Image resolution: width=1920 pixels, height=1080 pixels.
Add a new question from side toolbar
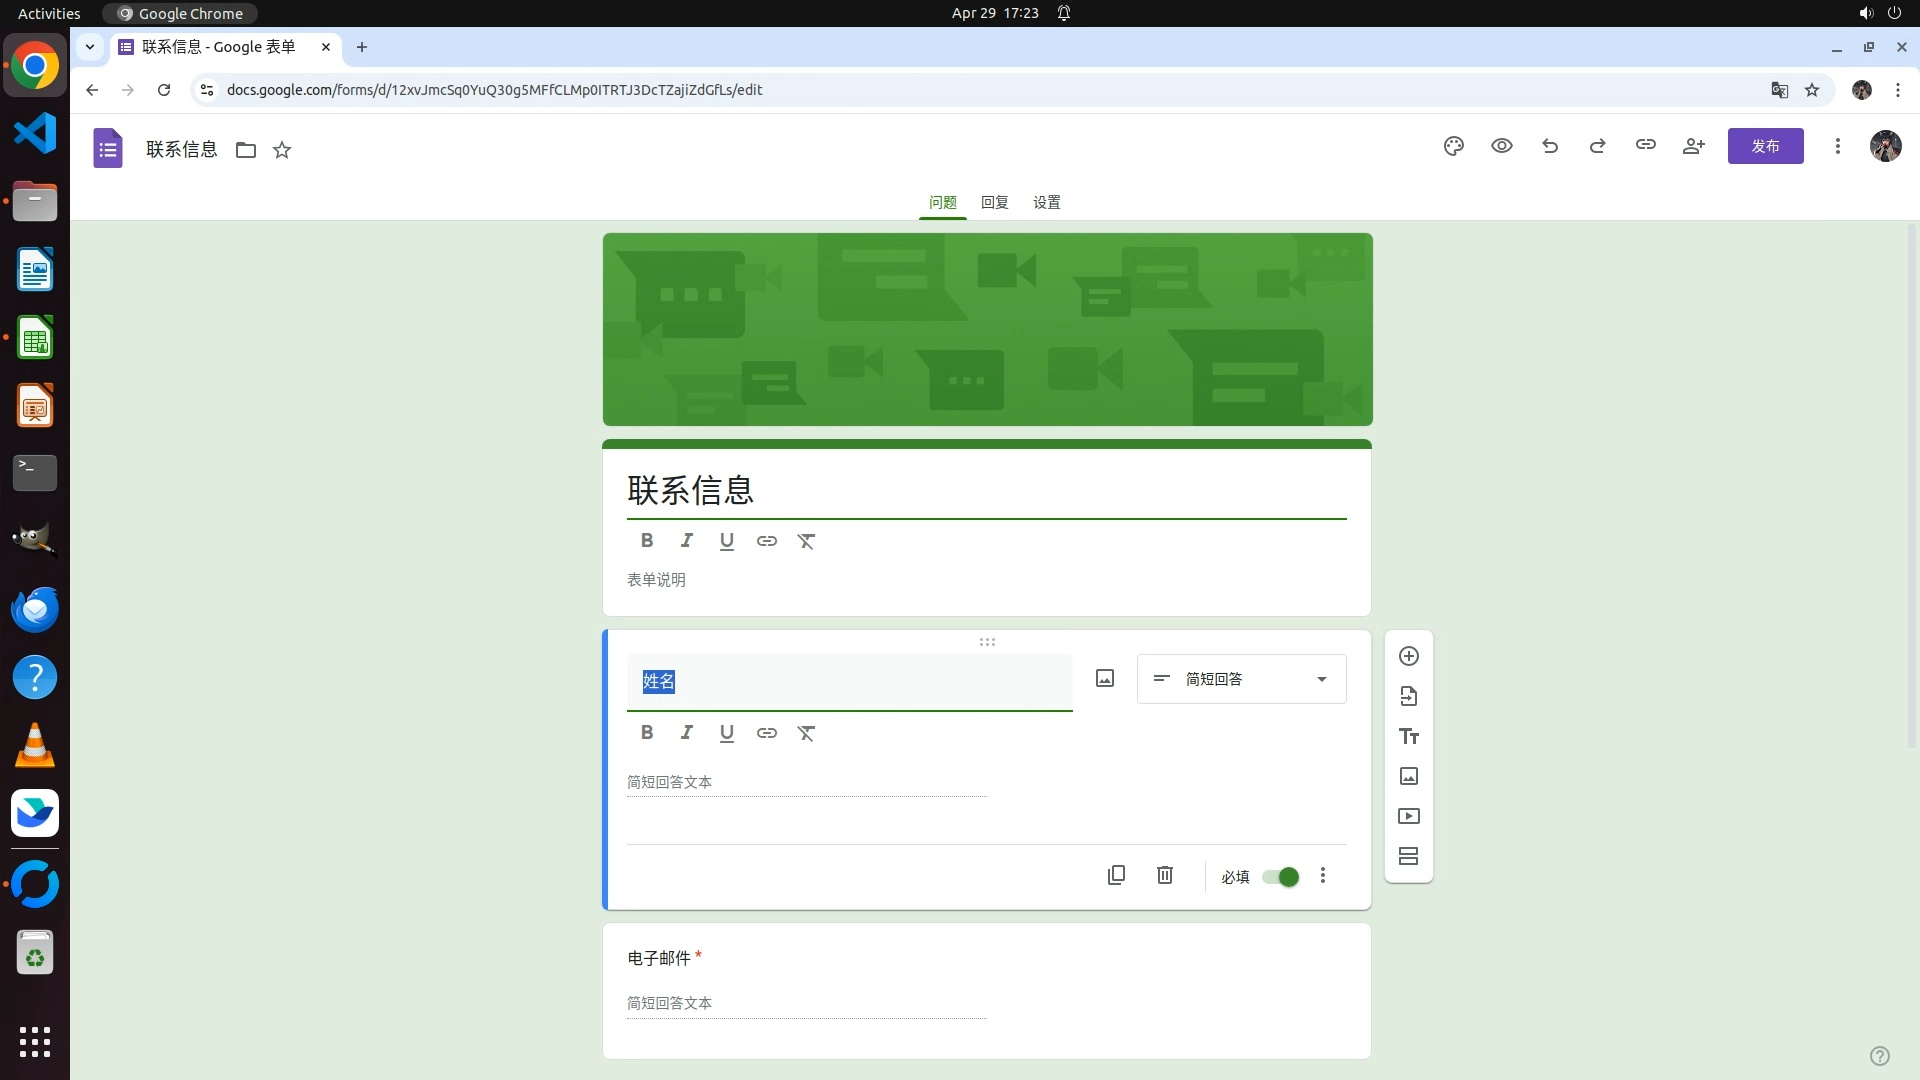(x=1408, y=656)
